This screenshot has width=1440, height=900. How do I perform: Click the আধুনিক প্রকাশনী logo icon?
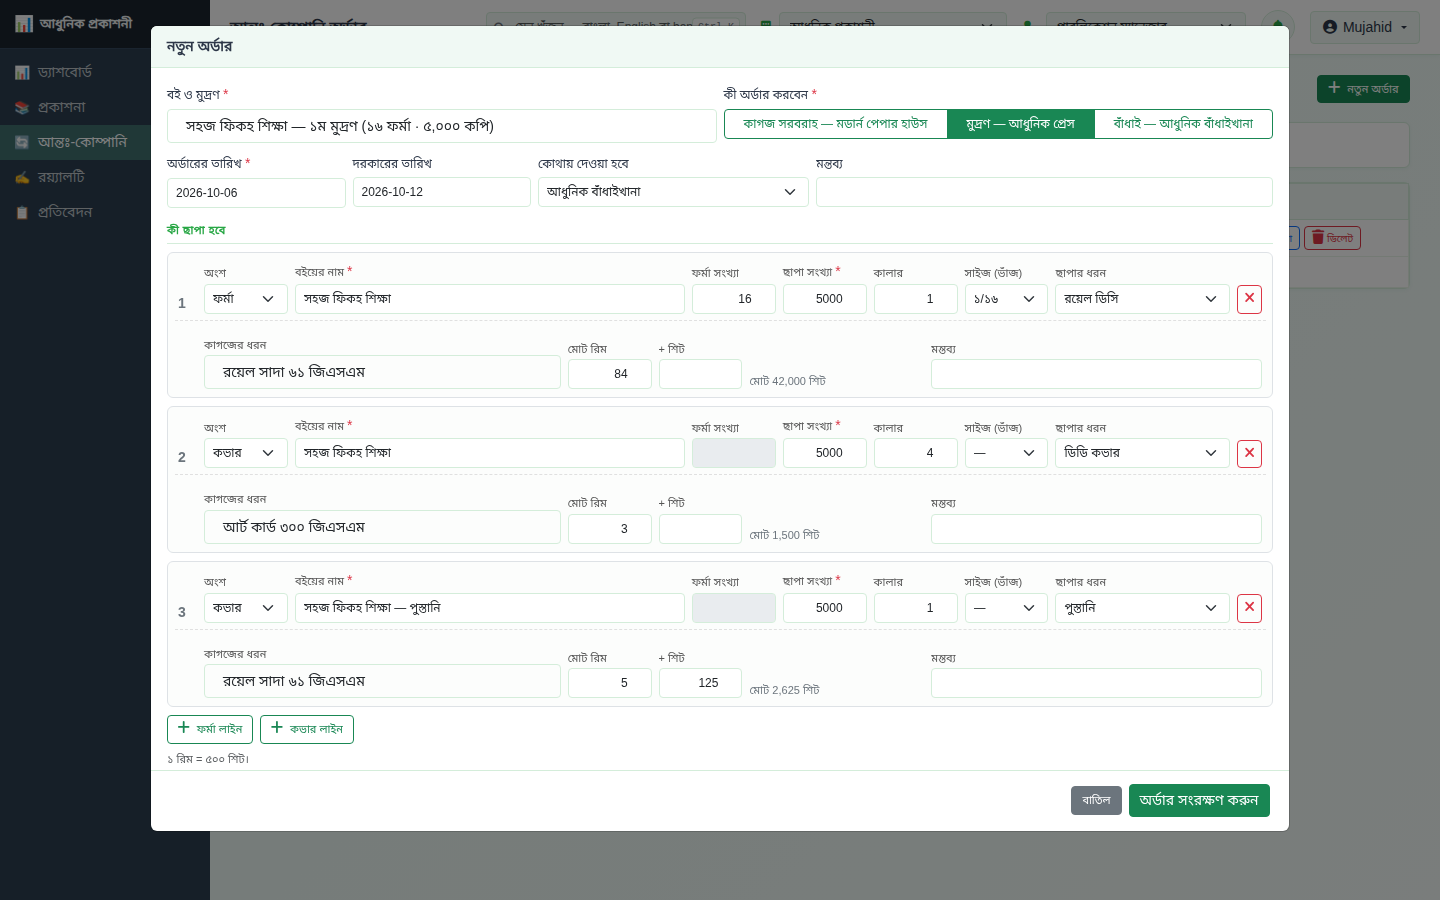[23, 23]
